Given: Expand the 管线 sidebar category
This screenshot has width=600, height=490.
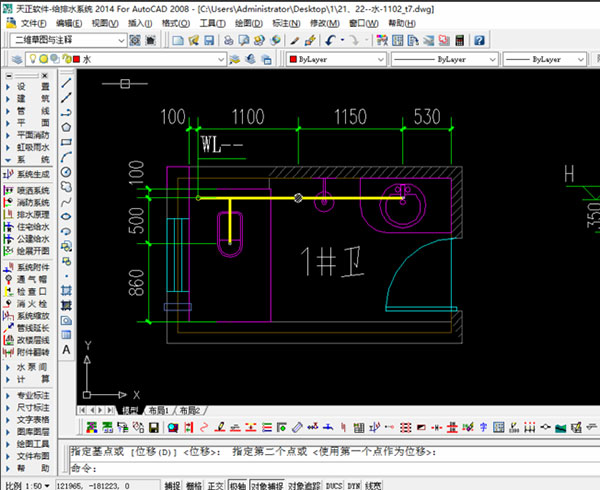Looking at the screenshot, I should point(32,110).
